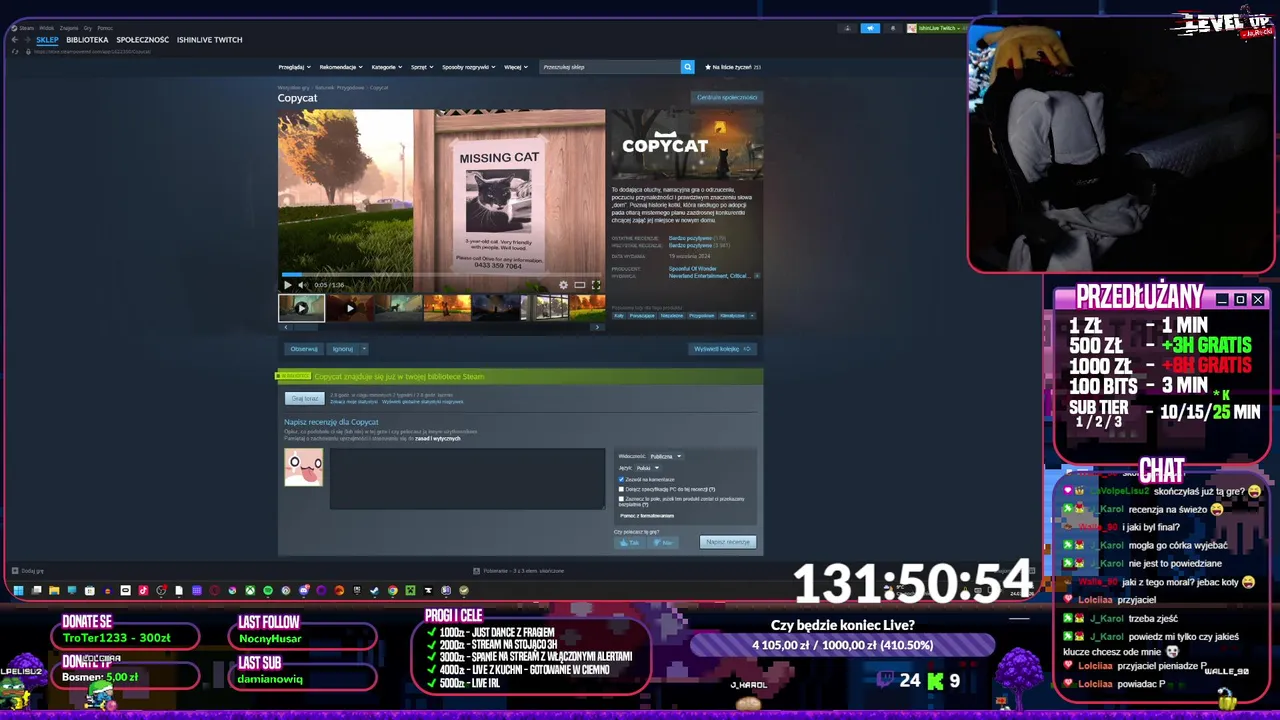This screenshot has height=720, width=1280.
Task: Open the ISHINLIVE TWITCH profile tab
Action: click(x=210, y=40)
